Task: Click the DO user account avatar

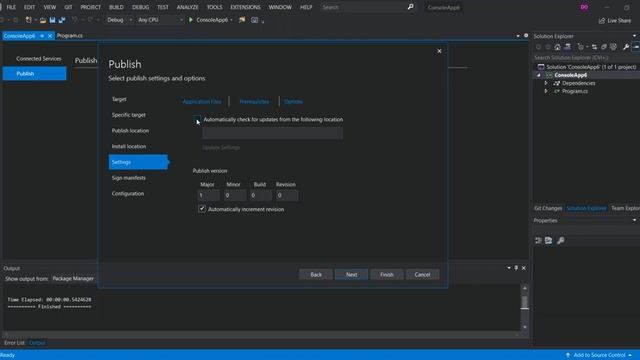Action: [584, 7]
